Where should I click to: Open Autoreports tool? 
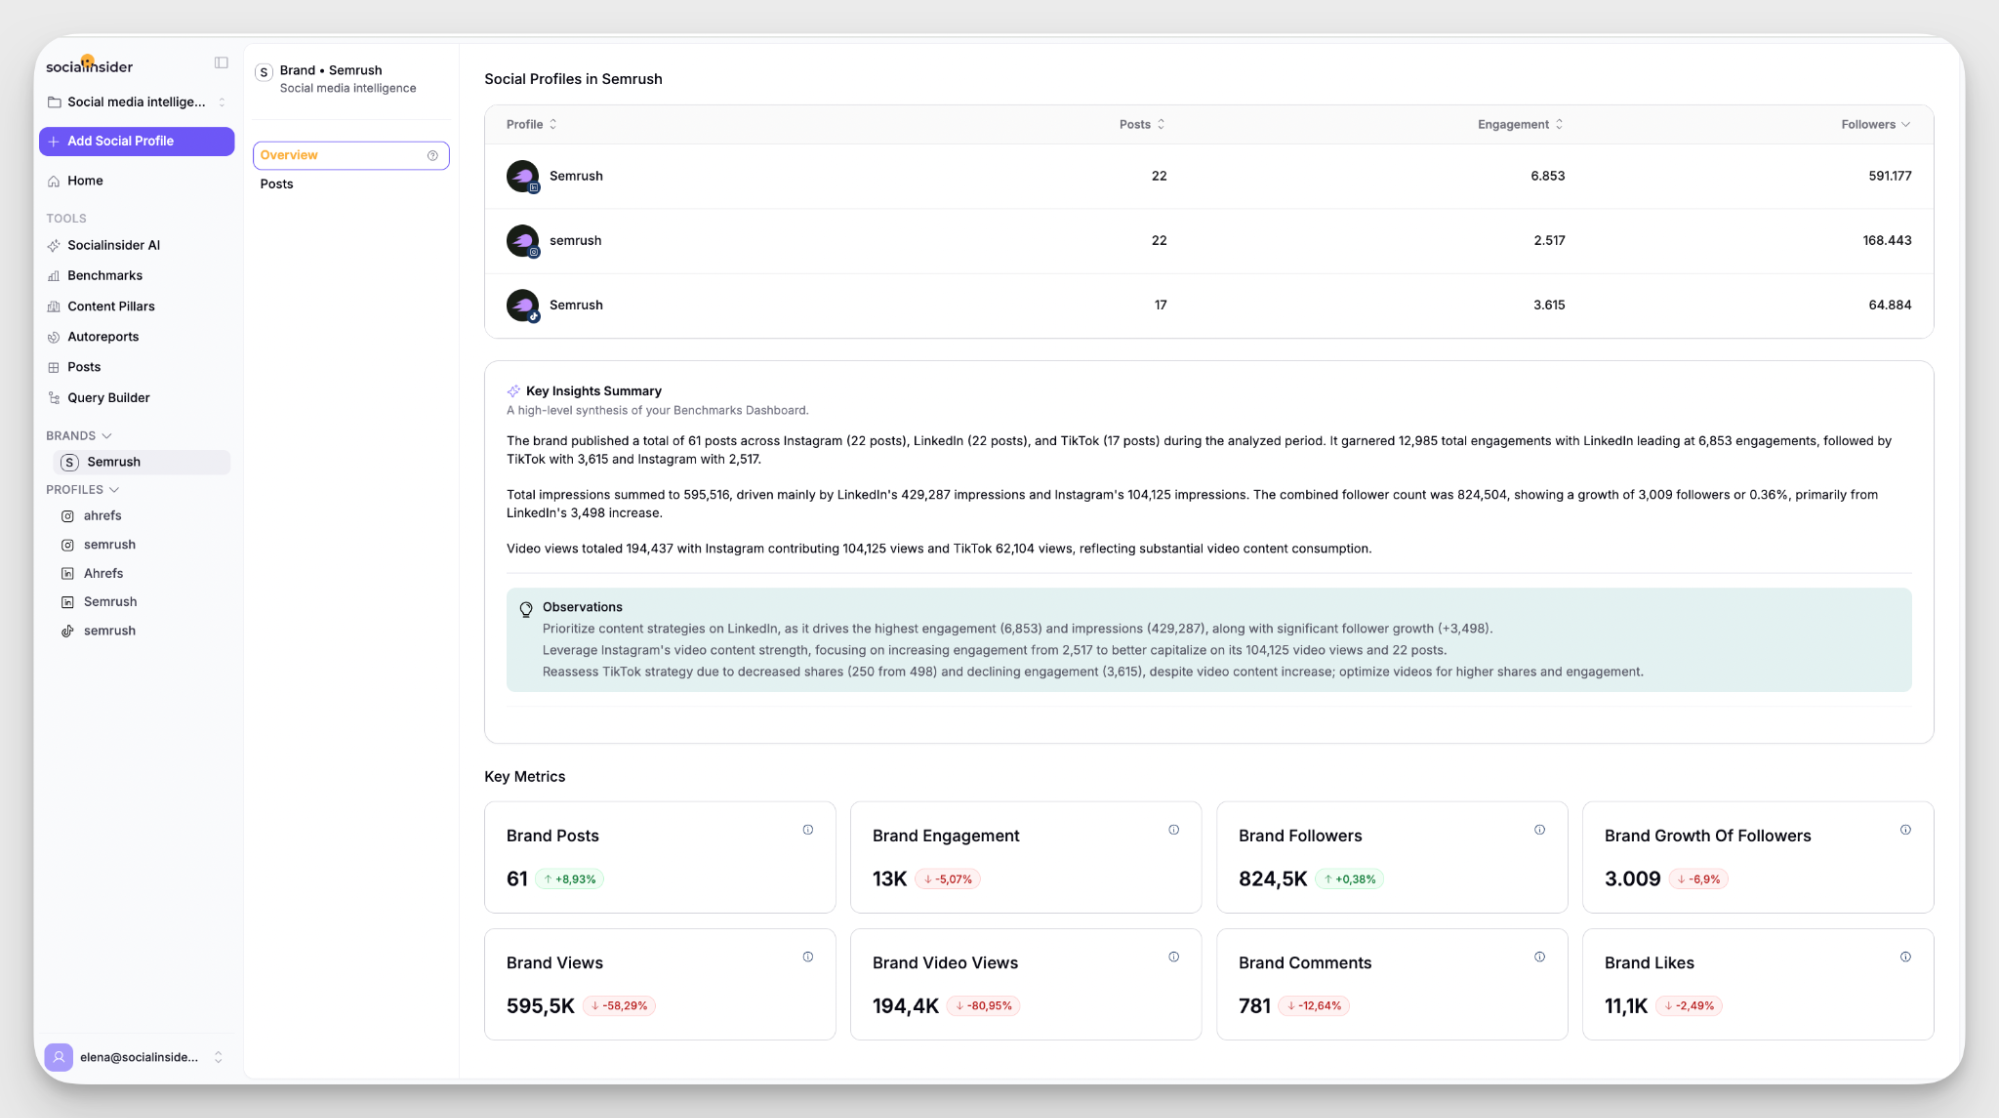(102, 337)
